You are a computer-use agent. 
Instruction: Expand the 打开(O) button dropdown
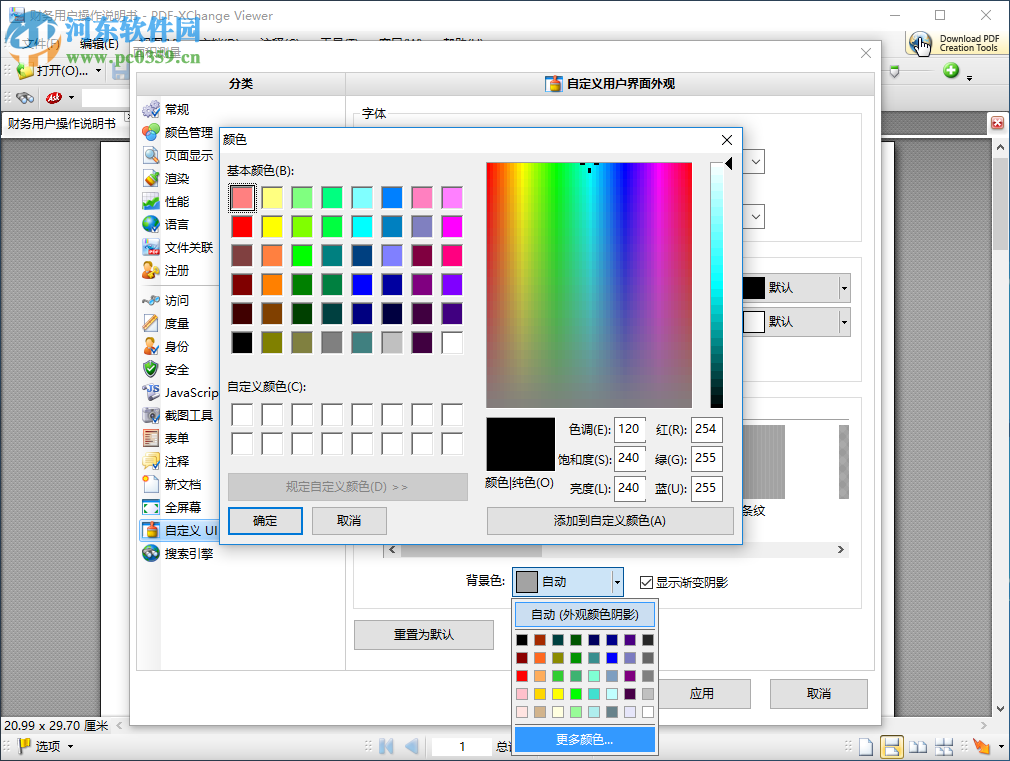100,71
